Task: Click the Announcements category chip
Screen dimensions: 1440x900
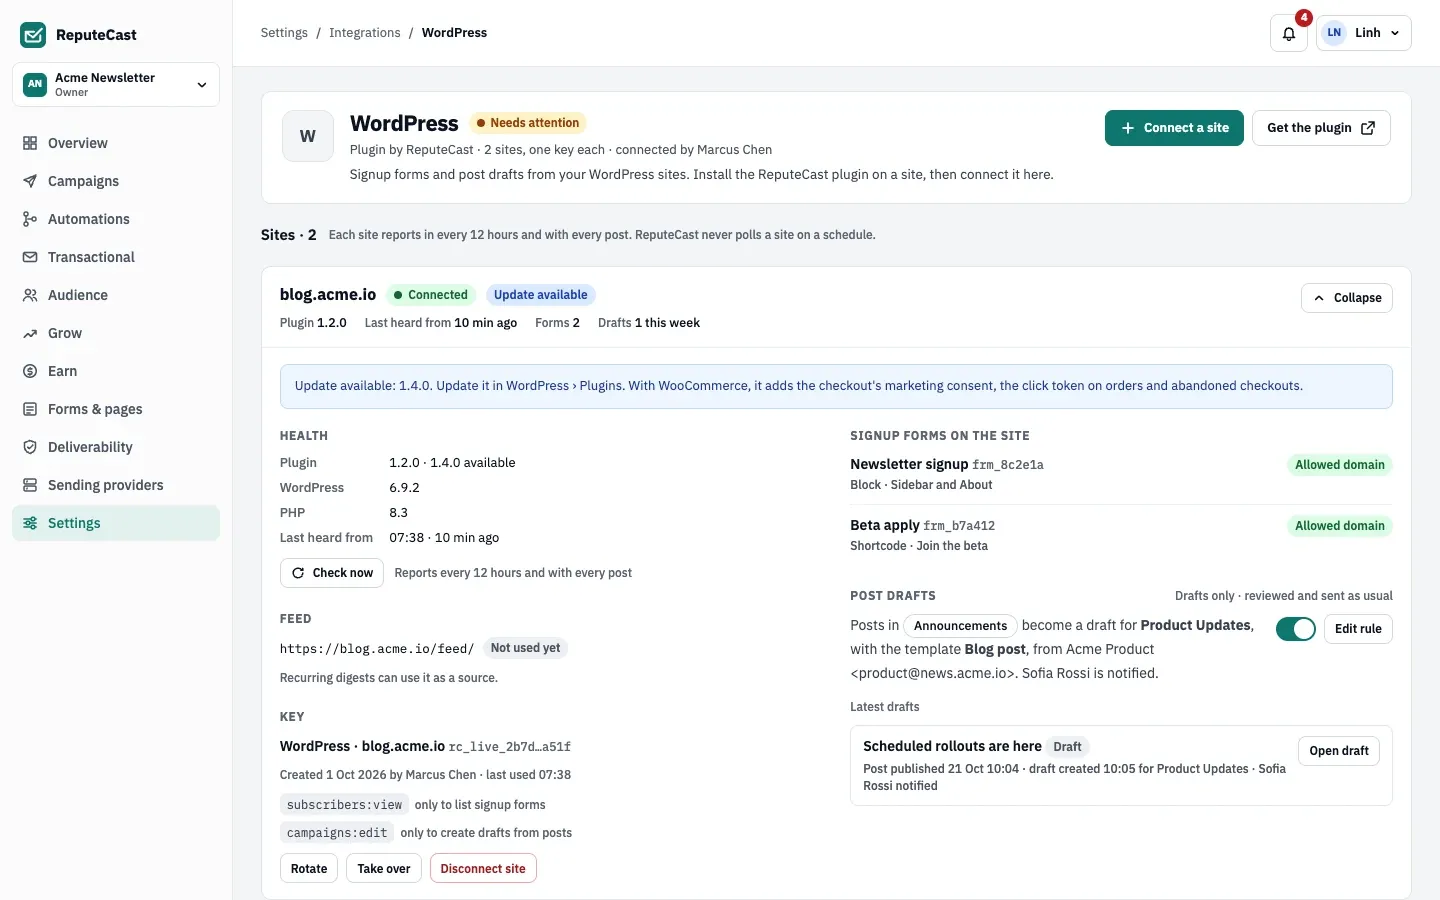Action: point(960,626)
